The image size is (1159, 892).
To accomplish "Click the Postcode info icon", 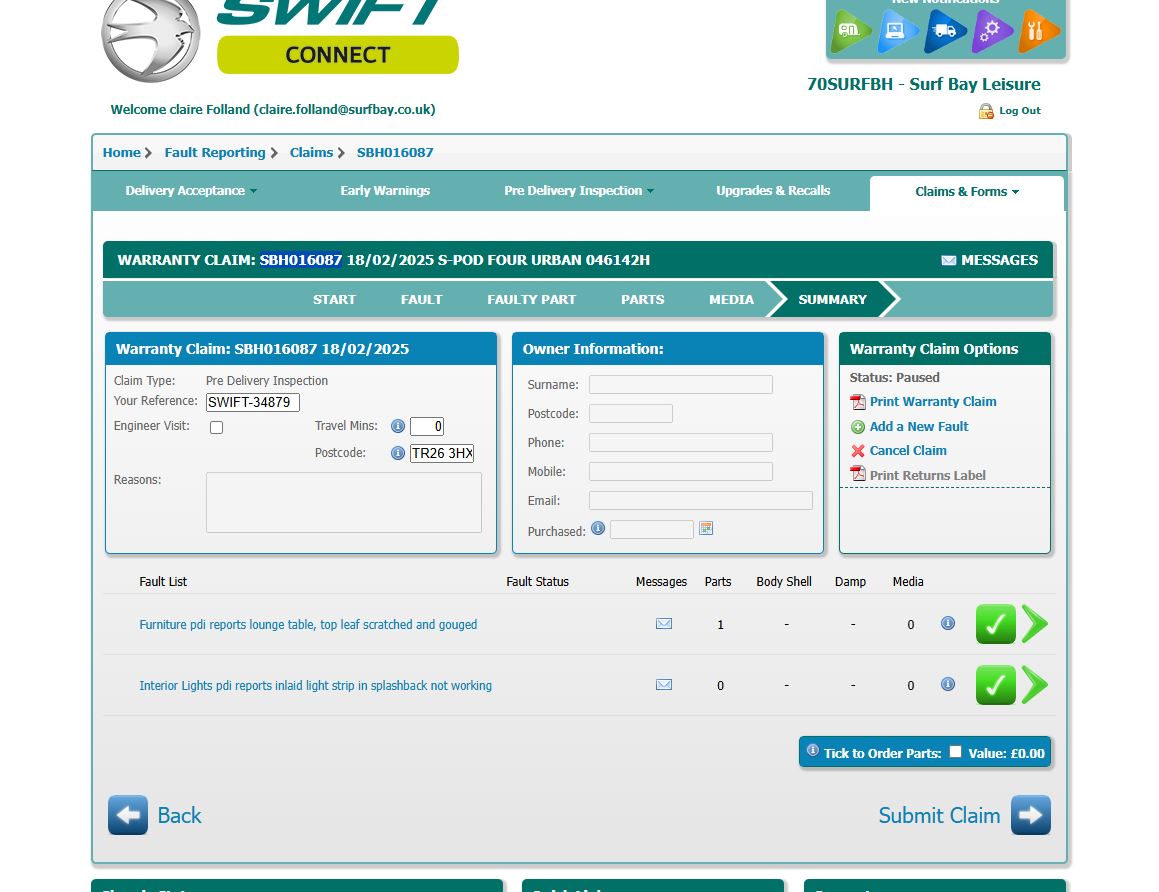I will click(398, 453).
